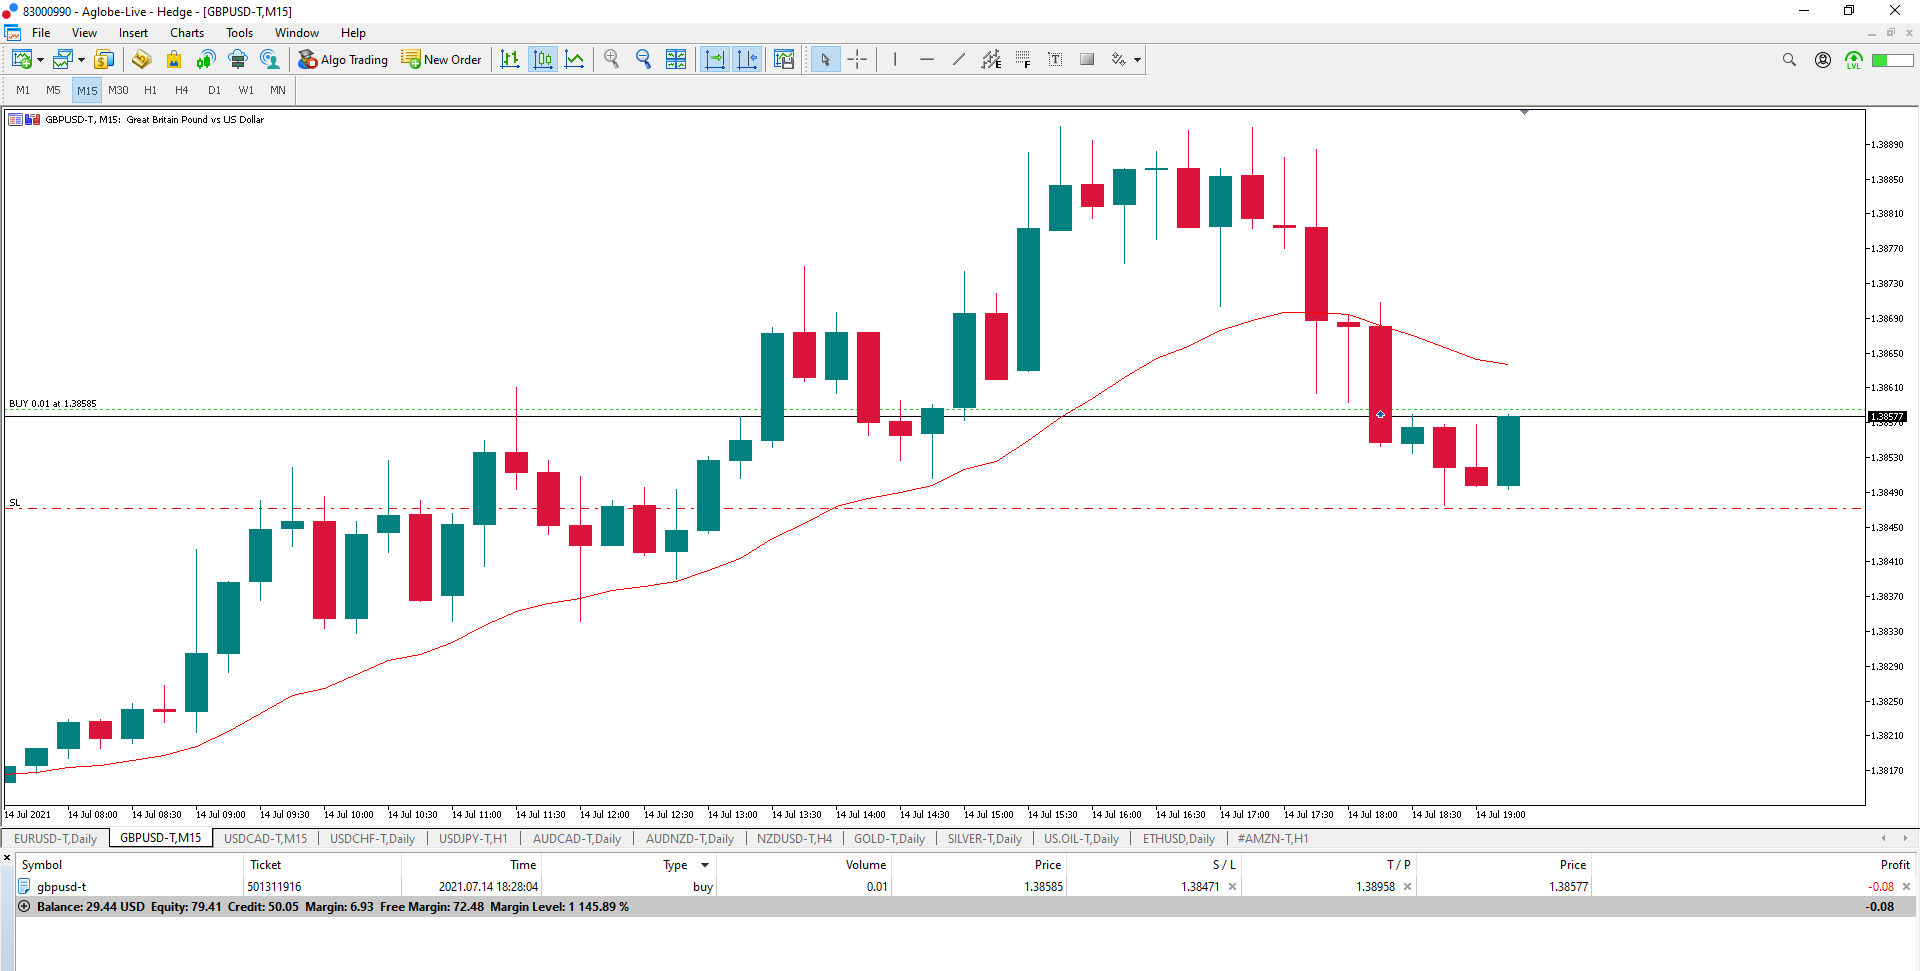The height and width of the screenshot is (971, 1920).
Task: Zoom out the chart
Action: tap(644, 60)
